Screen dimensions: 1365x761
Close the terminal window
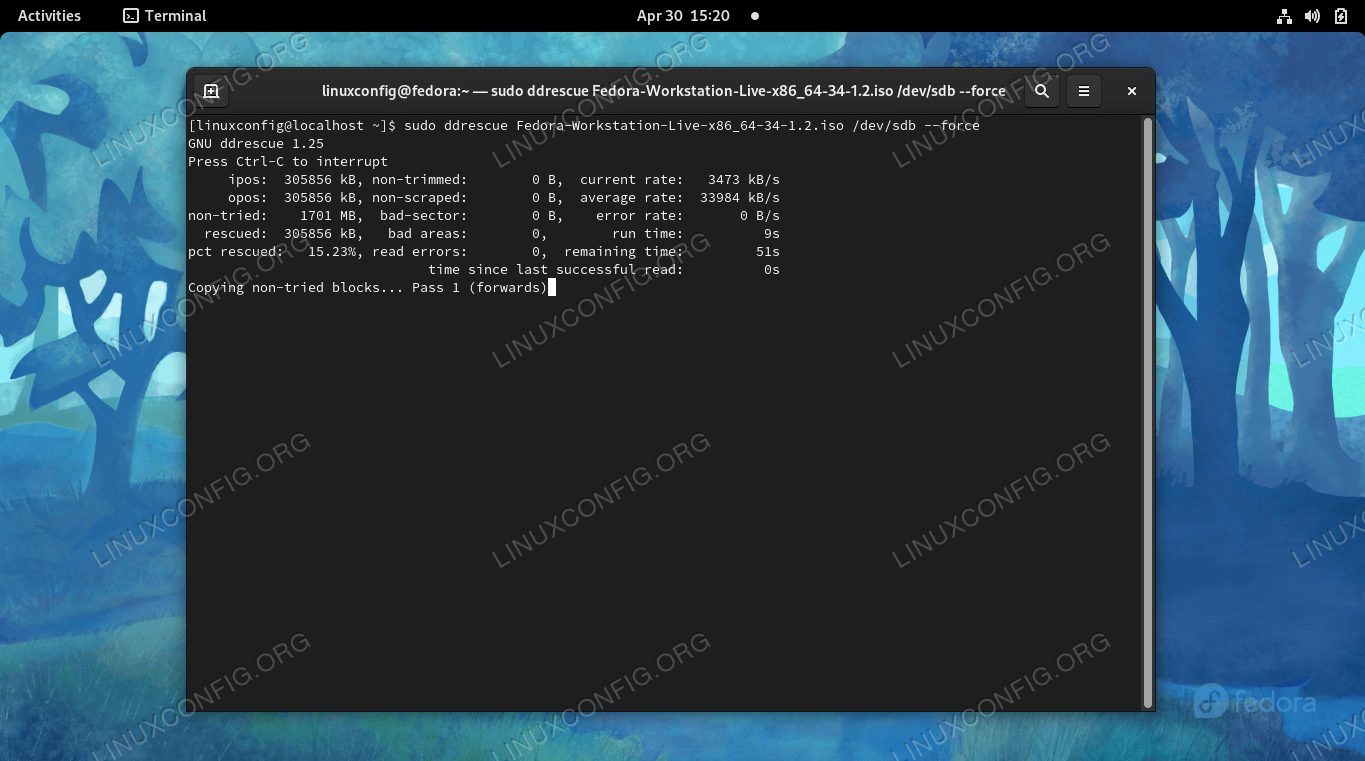coord(1132,91)
